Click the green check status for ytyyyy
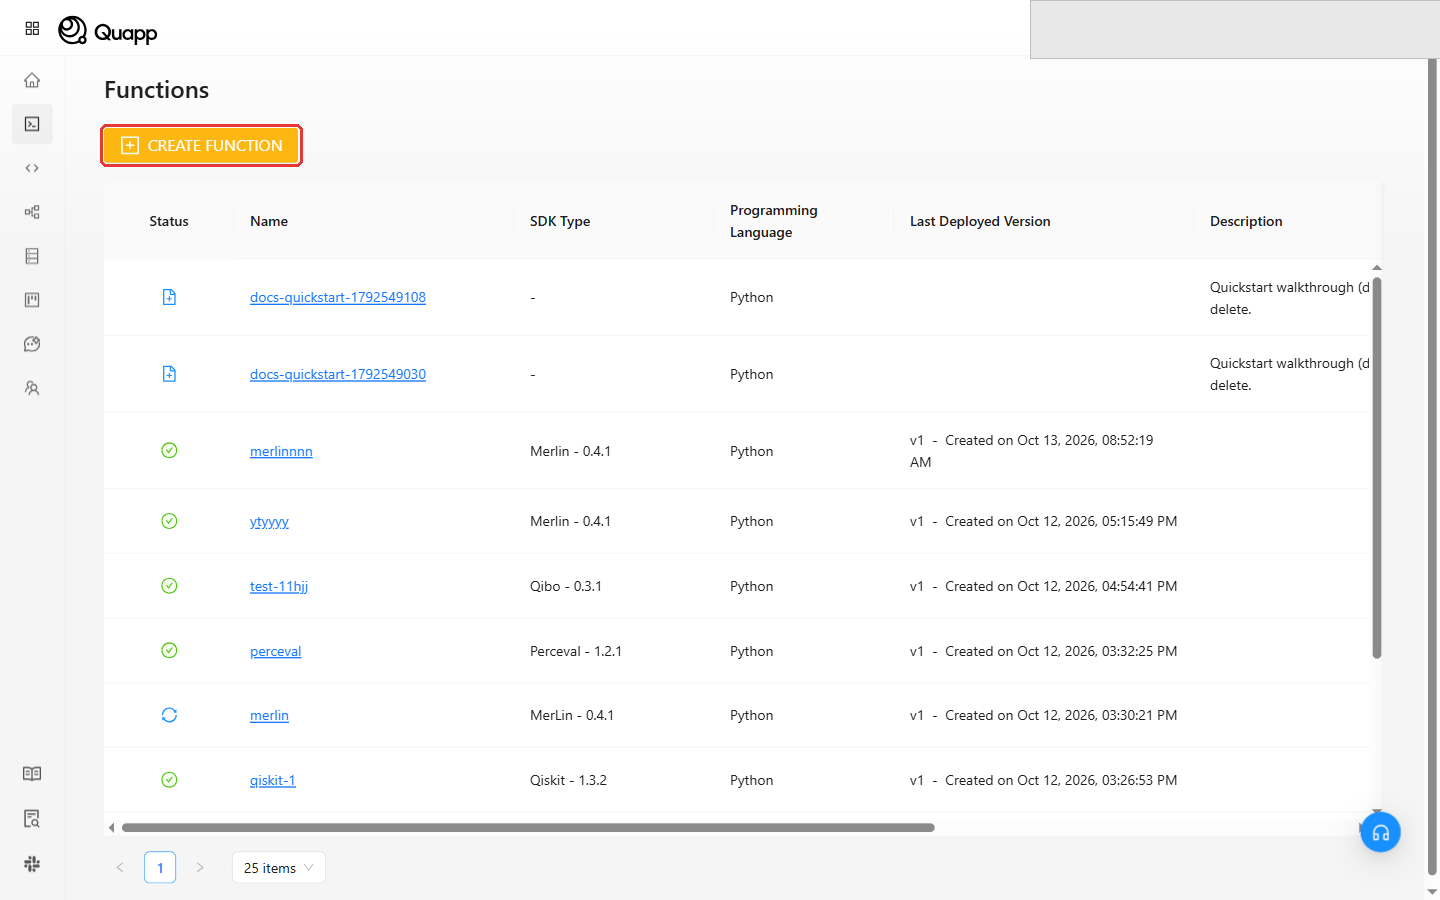 pos(169,521)
